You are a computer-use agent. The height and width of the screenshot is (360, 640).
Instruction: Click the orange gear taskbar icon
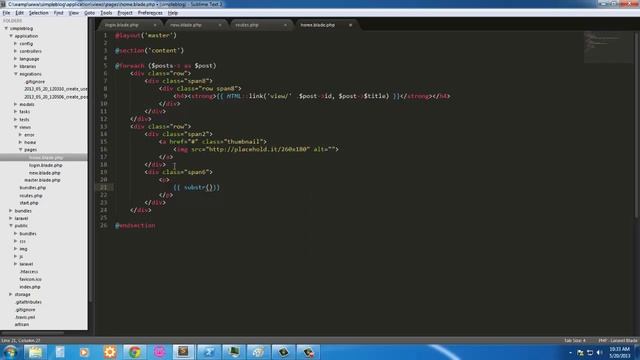(x=109, y=352)
